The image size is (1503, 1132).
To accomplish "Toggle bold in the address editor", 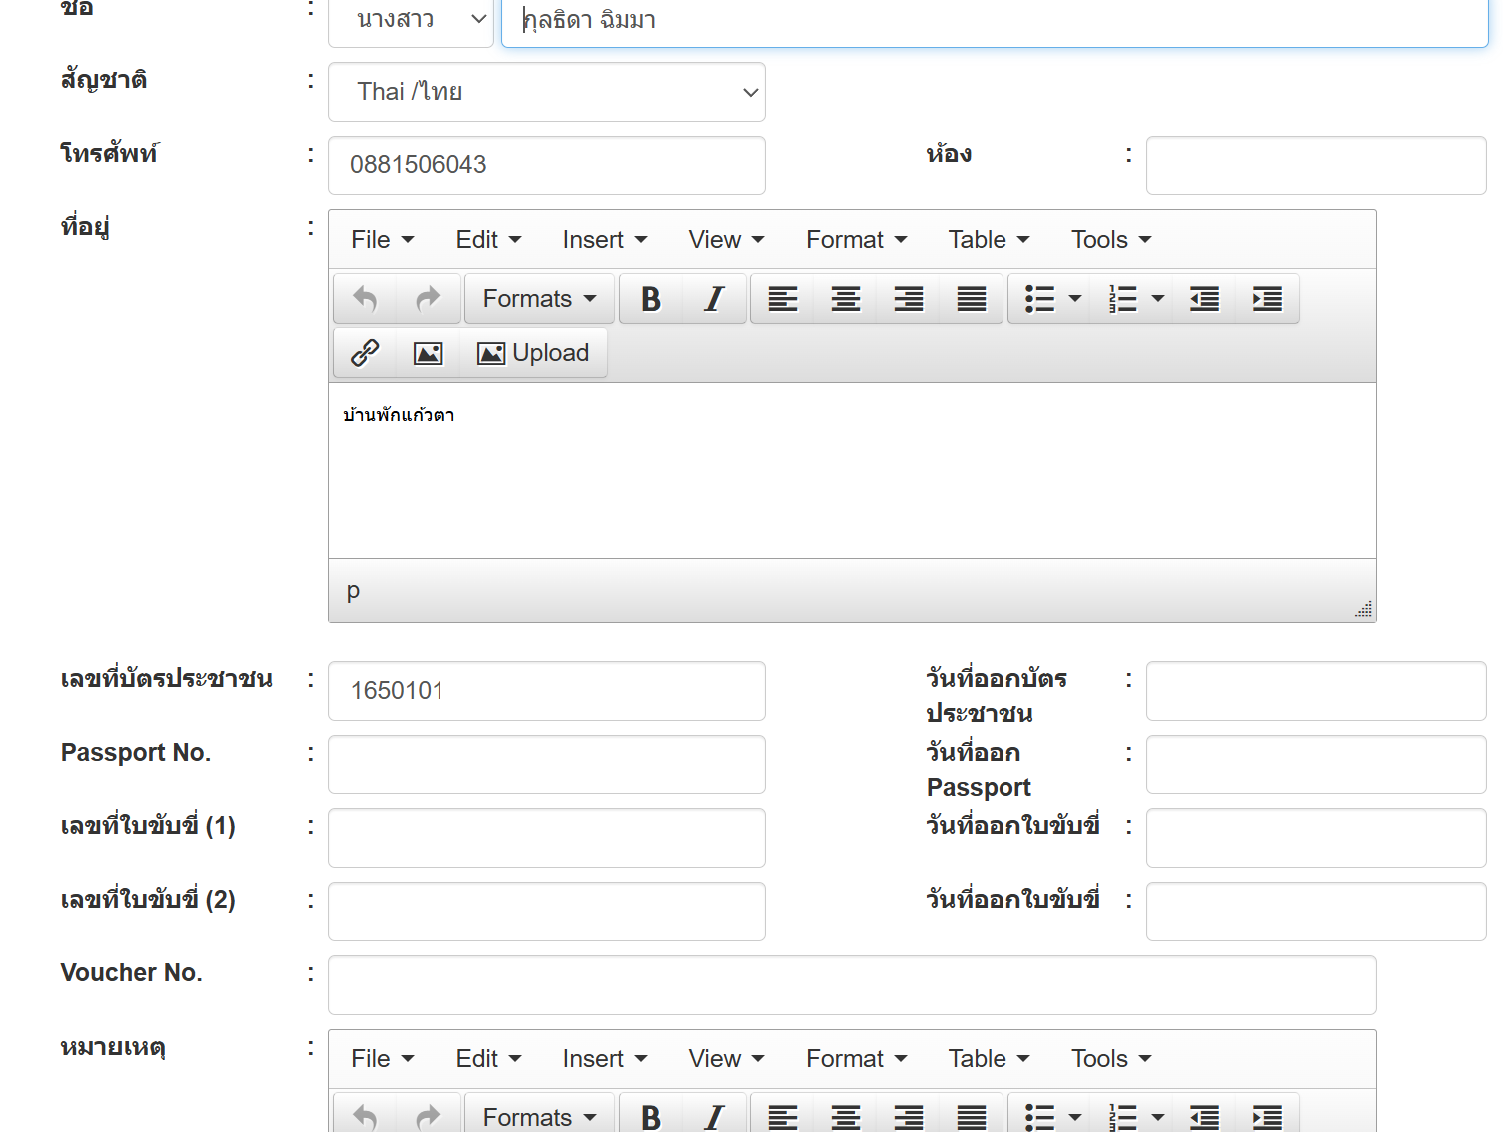I will 651,299.
